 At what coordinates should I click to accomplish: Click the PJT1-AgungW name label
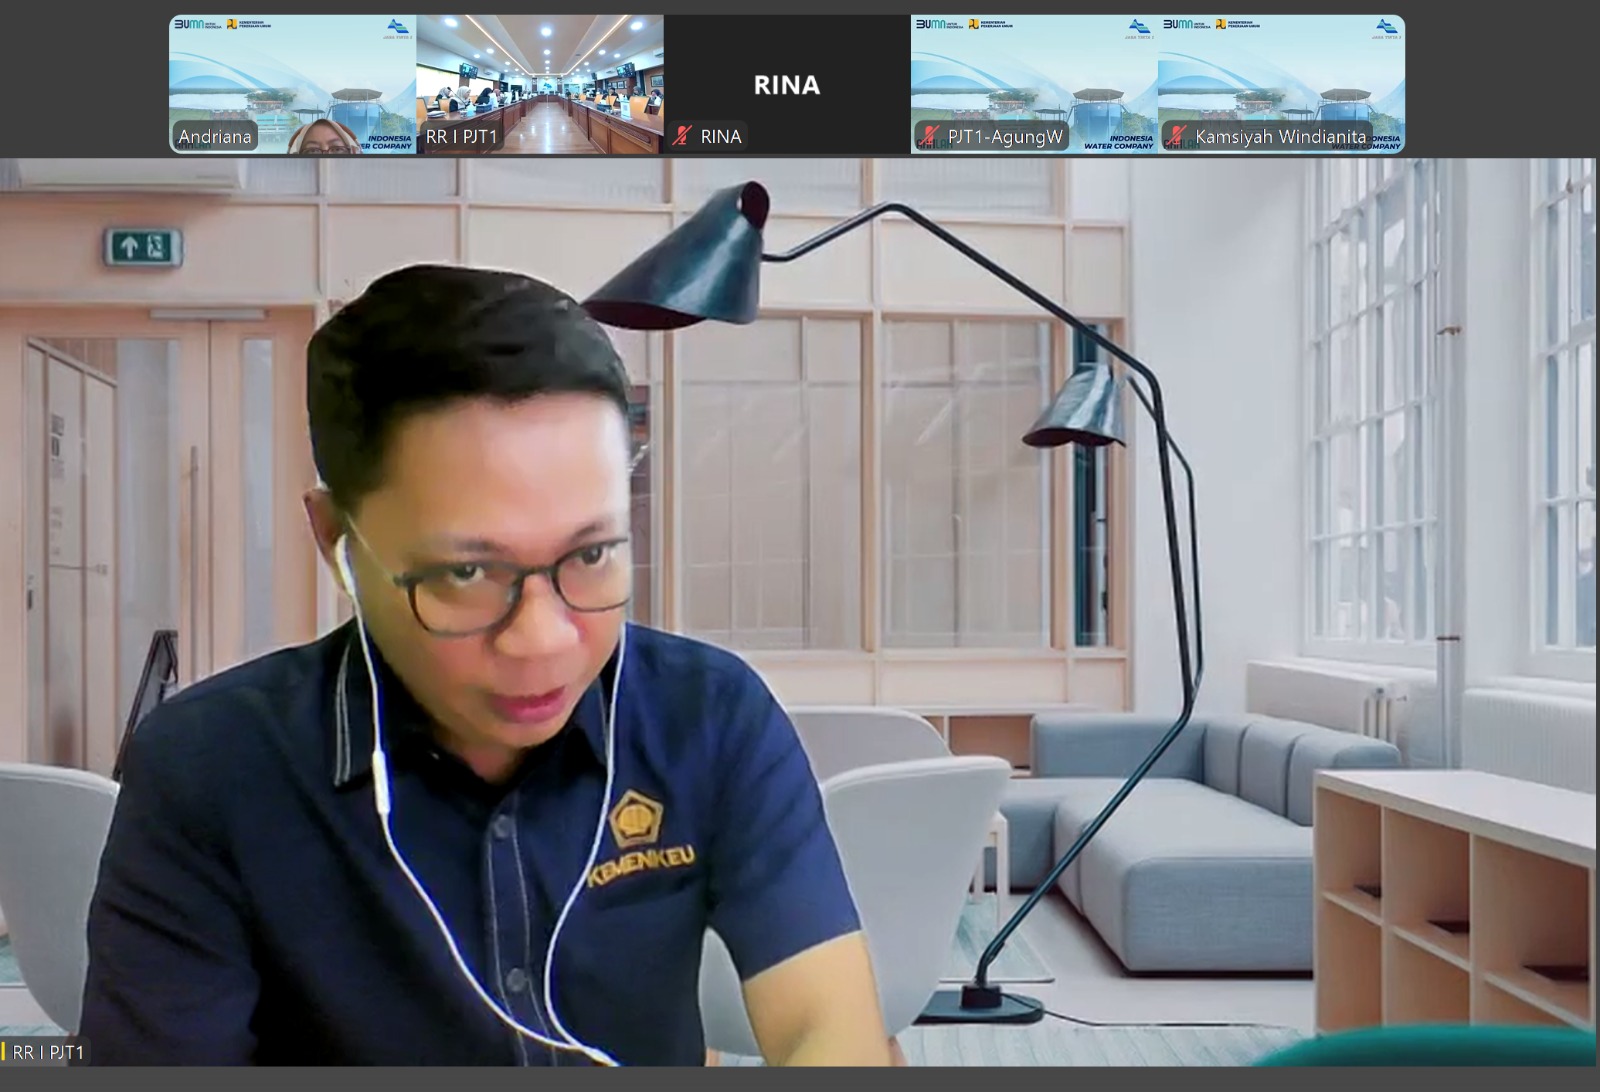(1005, 136)
